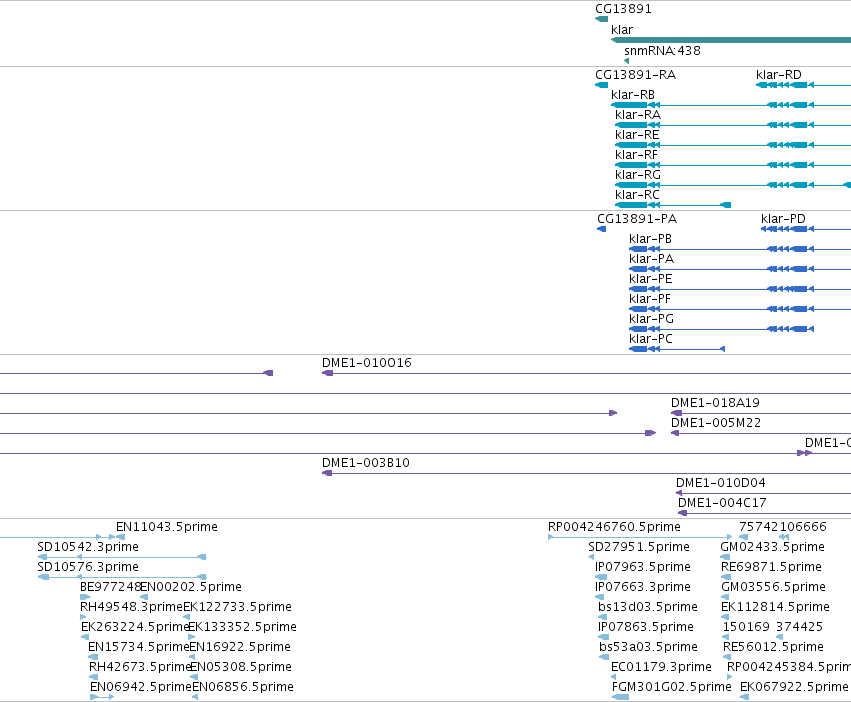Open the CG13891-RA transcript

coord(636,75)
